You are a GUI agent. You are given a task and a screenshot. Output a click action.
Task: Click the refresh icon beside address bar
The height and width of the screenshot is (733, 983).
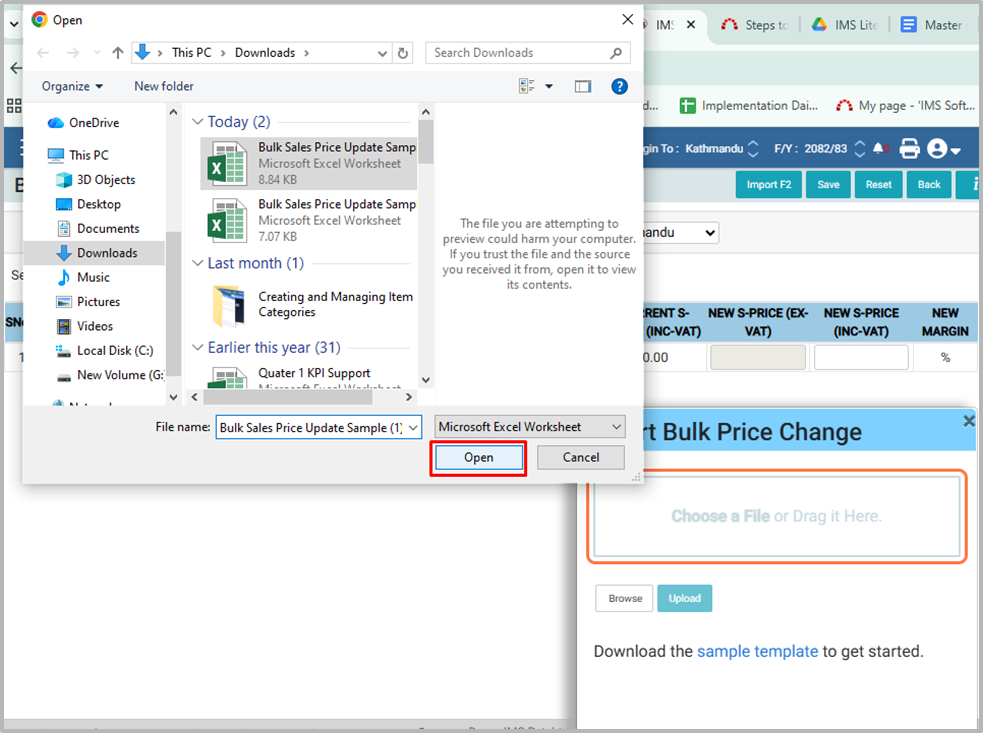[403, 53]
